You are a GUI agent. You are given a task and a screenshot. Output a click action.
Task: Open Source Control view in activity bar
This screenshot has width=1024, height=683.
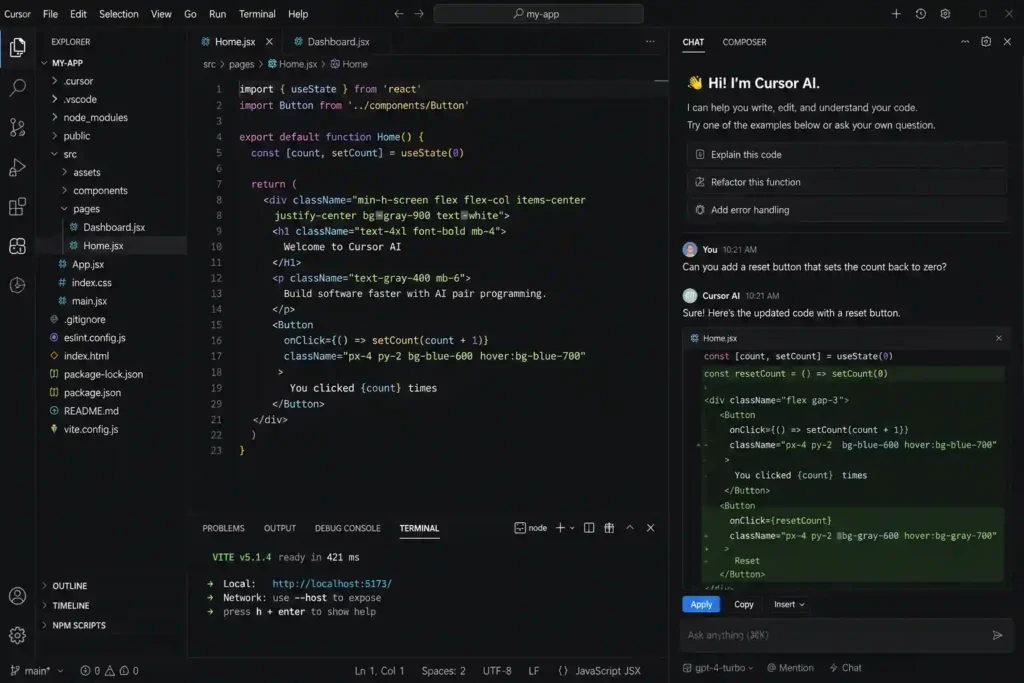(18, 127)
